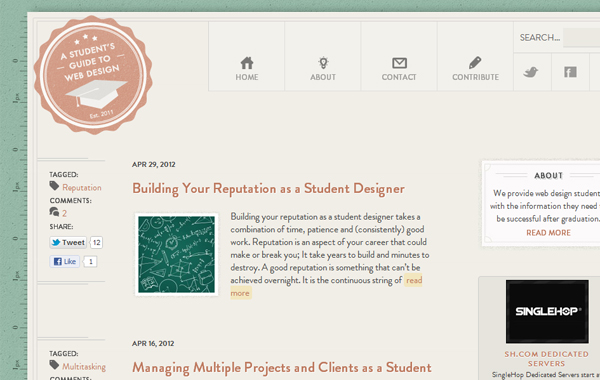This screenshot has height=380, width=600.
Task: Click the Facebook Like button
Action: pyautogui.click(x=65, y=261)
